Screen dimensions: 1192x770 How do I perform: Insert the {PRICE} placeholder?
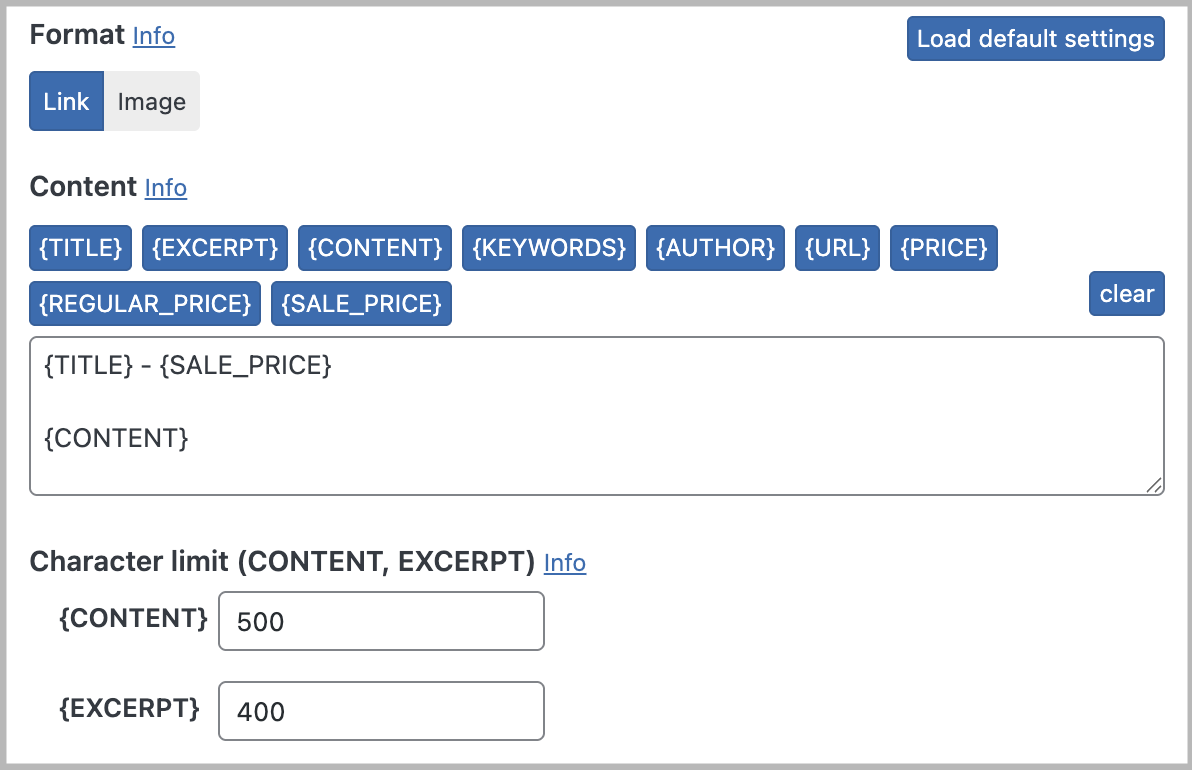tap(943, 248)
